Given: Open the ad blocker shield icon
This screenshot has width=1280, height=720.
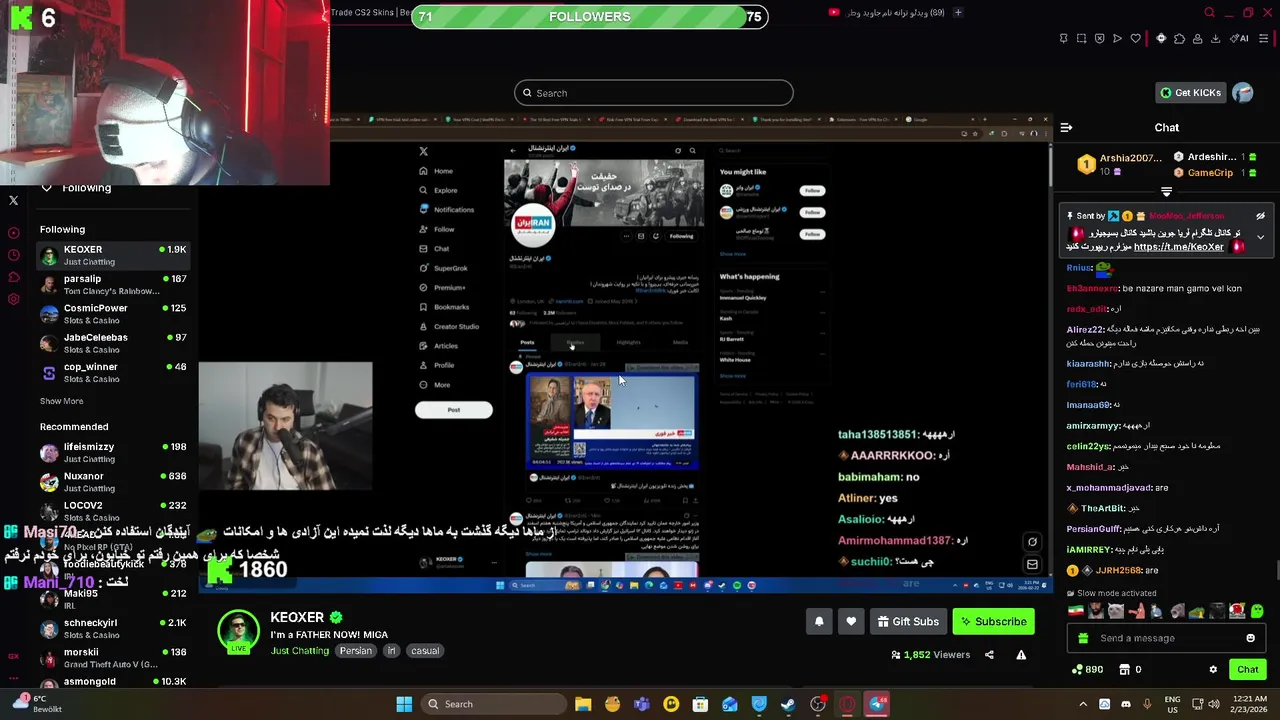Looking at the screenshot, I should tap(1099, 39).
